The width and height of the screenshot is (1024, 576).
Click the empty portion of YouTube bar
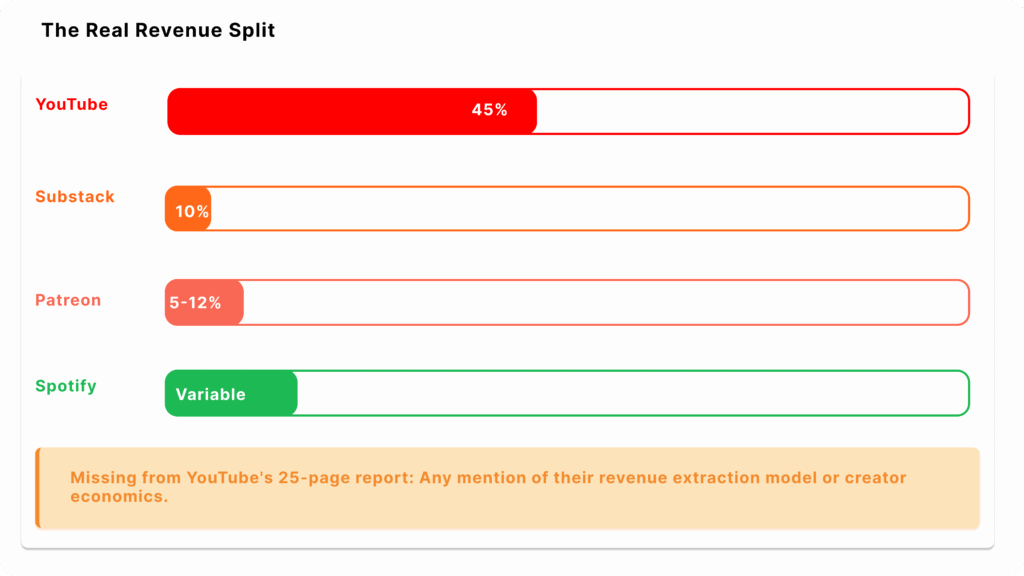(x=750, y=111)
